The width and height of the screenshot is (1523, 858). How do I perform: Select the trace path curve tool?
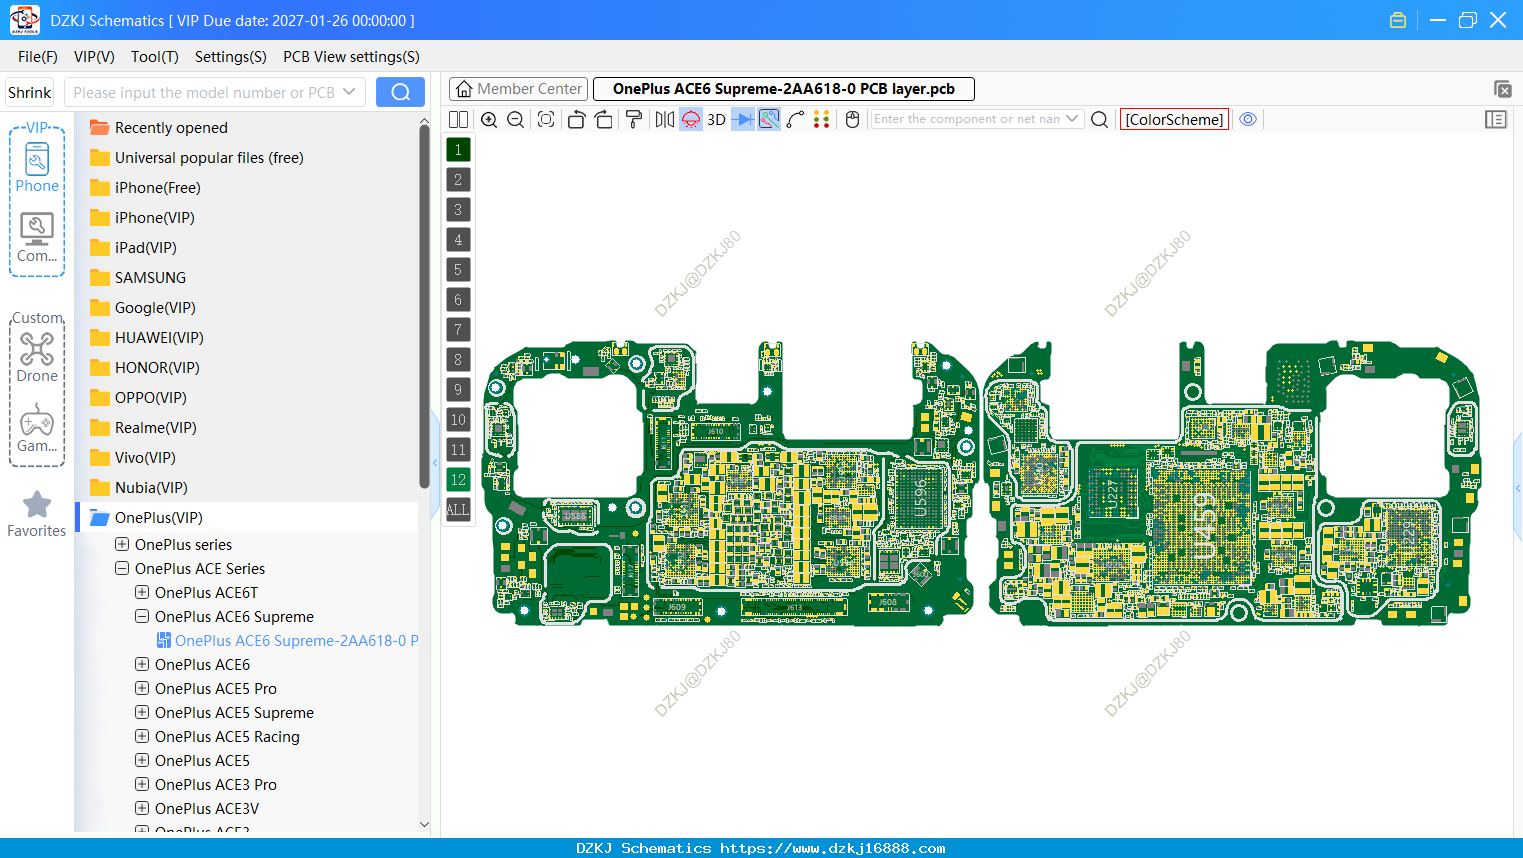point(795,119)
